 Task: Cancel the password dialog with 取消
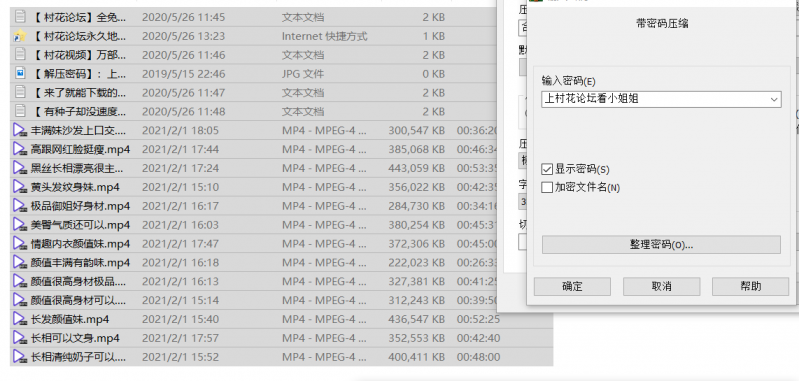click(x=661, y=286)
